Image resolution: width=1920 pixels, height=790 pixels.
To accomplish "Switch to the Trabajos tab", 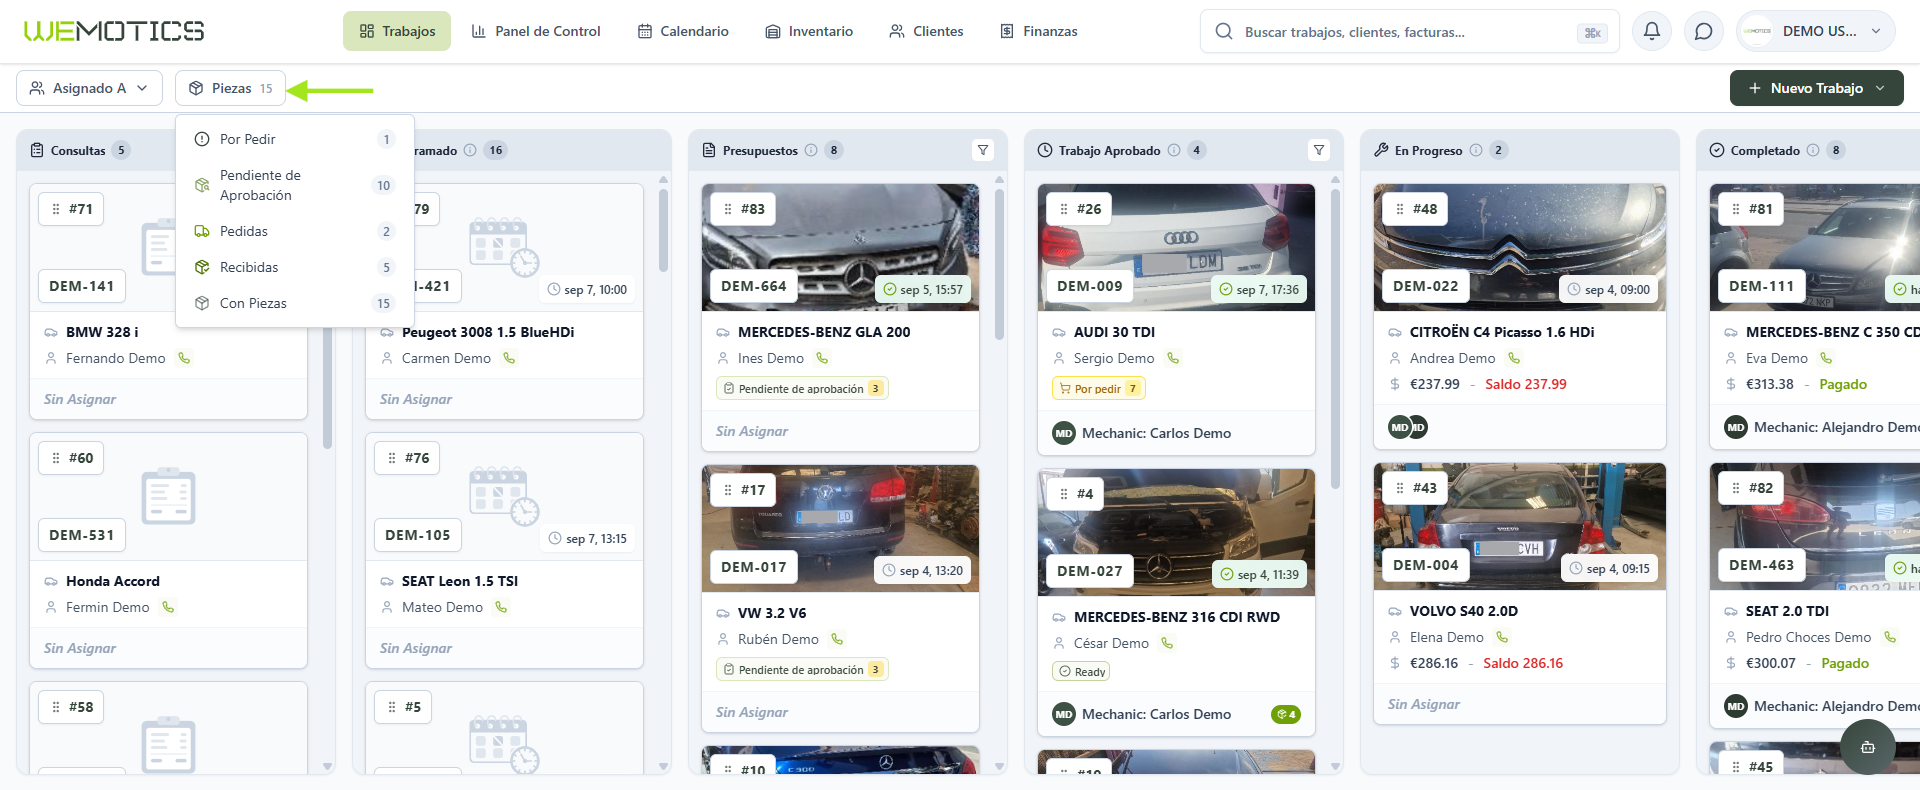I will tap(397, 31).
